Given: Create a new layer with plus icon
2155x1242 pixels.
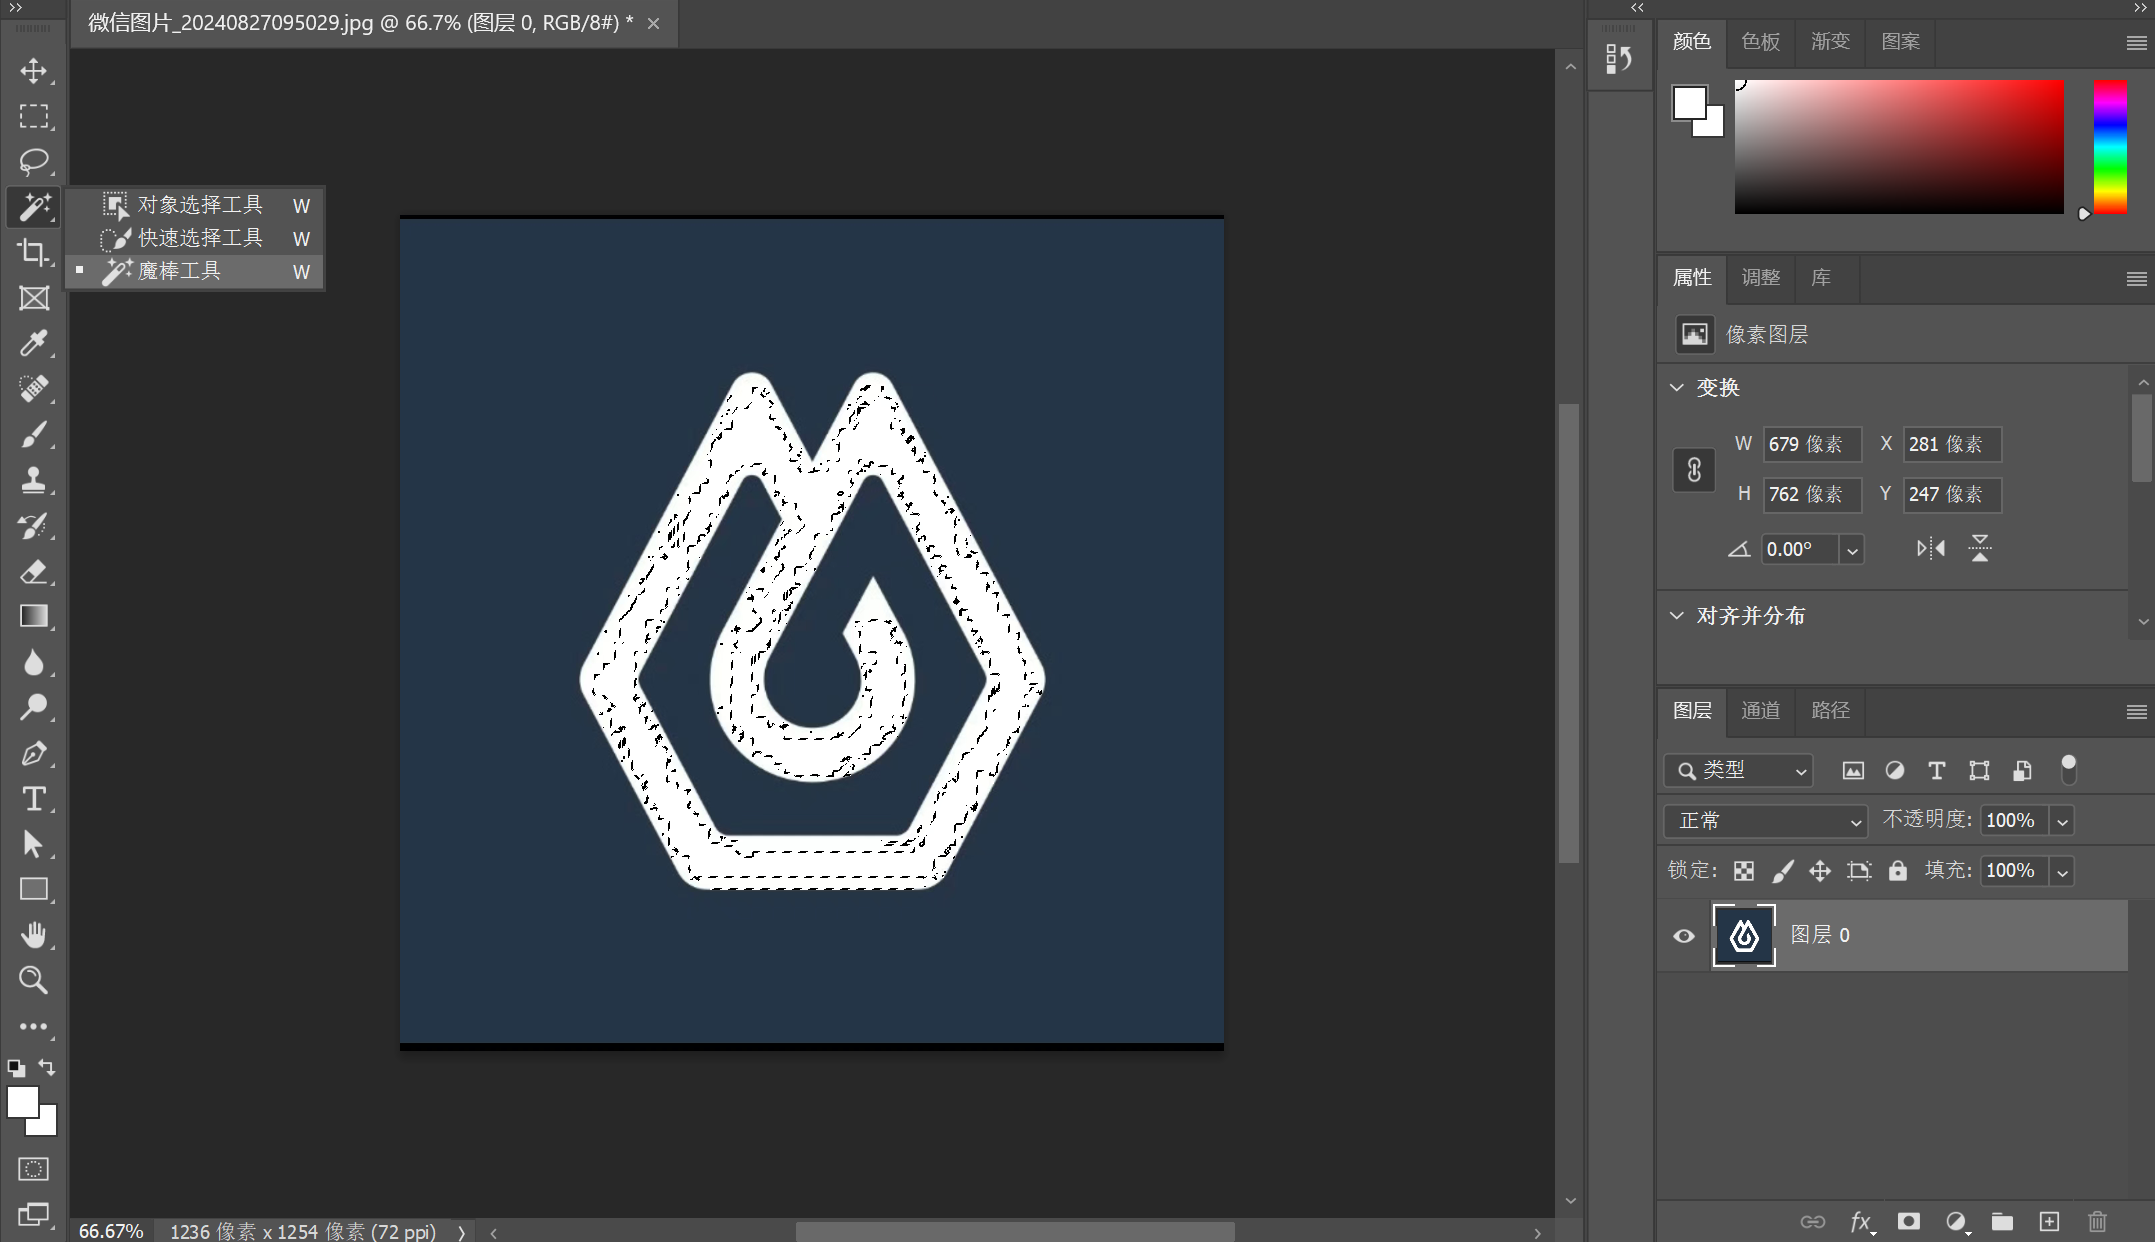Looking at the screenshot, I should click(2049, 1221).
